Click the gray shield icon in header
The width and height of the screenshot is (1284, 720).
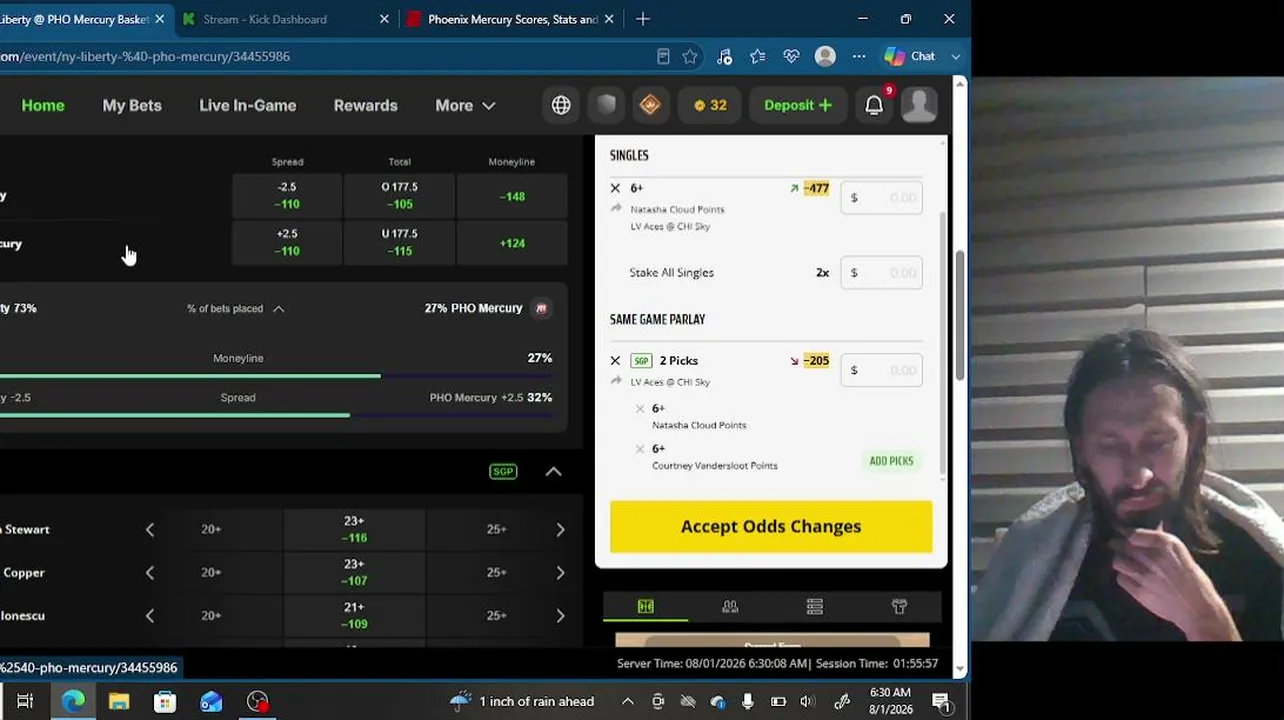point(606,105)
